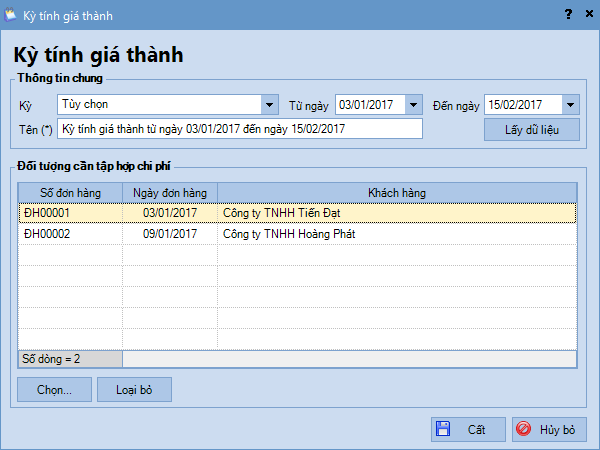Open the Đến ngày date picker

click(x=570, y=104)
